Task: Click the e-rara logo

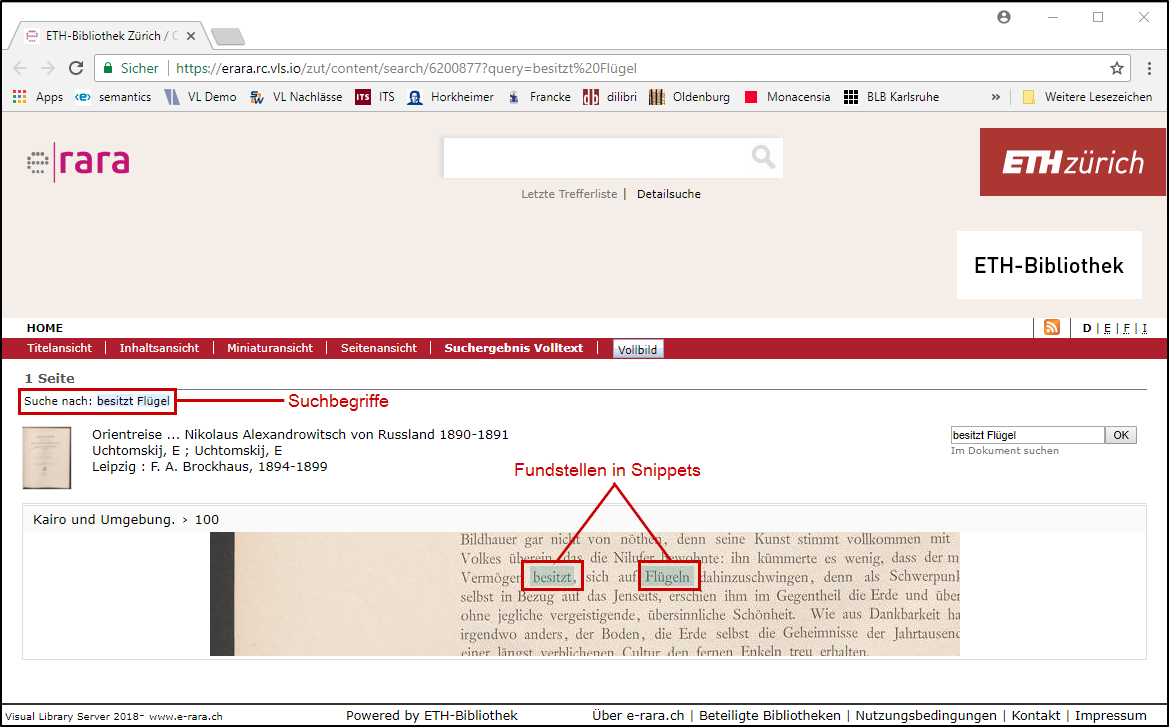Action: click(x=78, y=161)
